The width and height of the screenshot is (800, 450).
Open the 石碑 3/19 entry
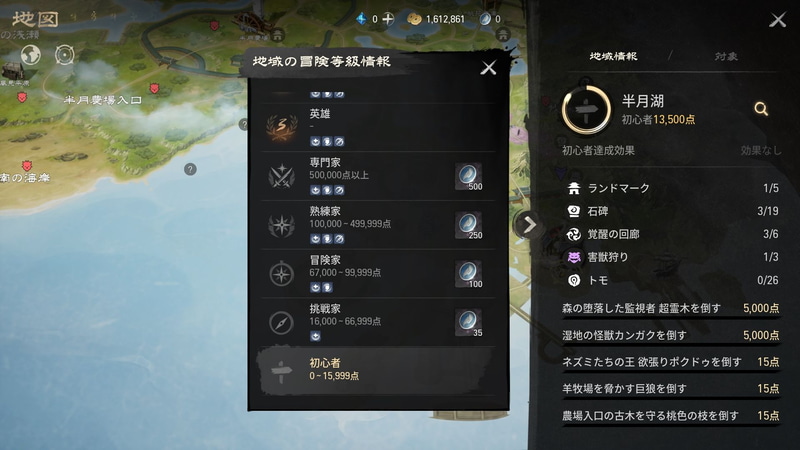click(x=672, y=211)
